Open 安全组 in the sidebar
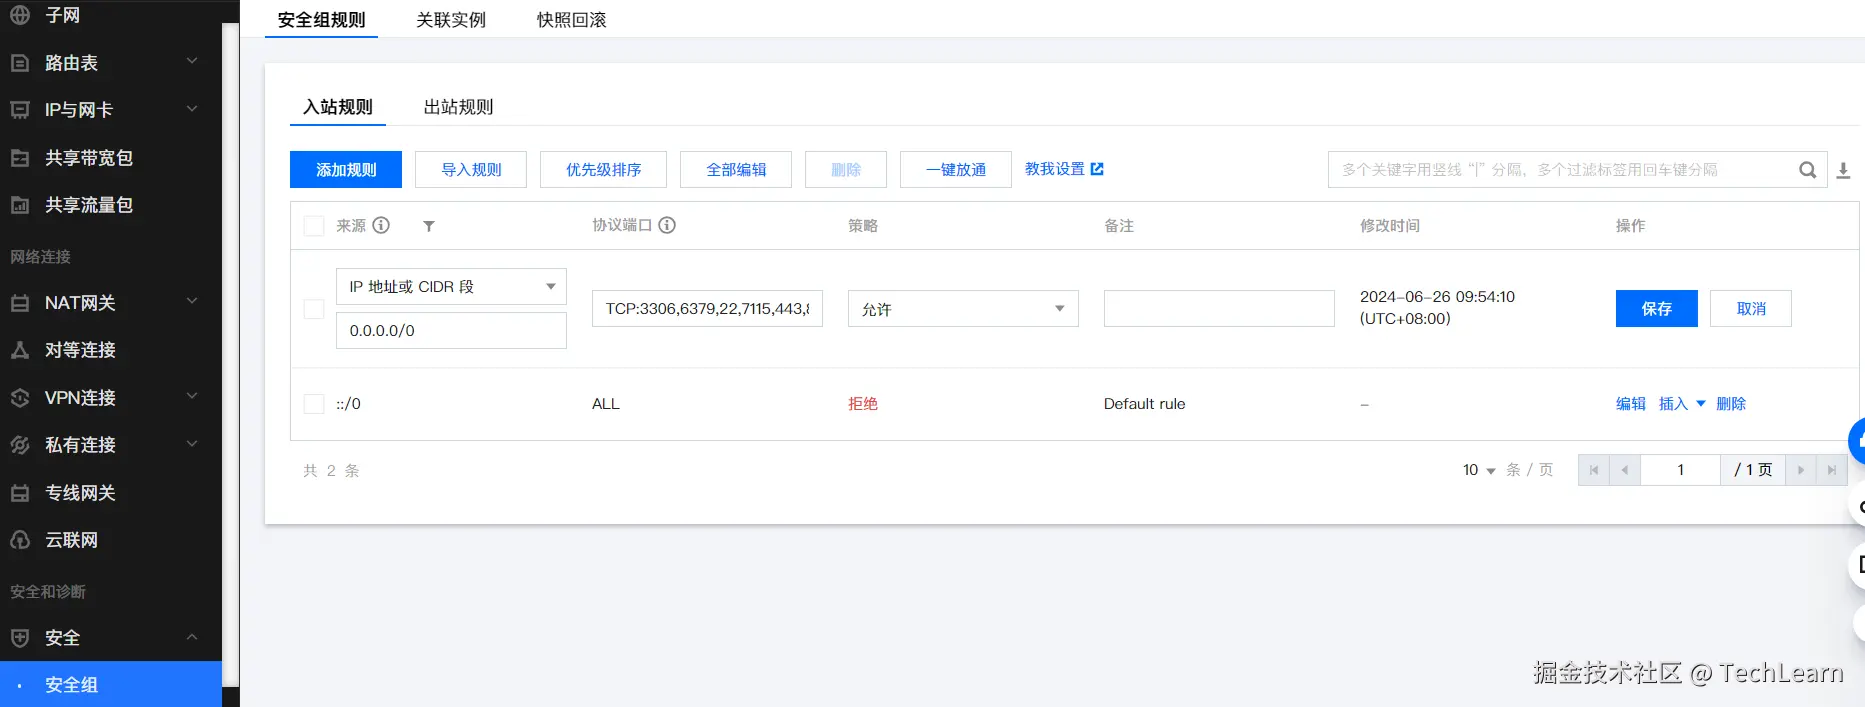Viewport: 1865px width, 707px height. [111, 685]
